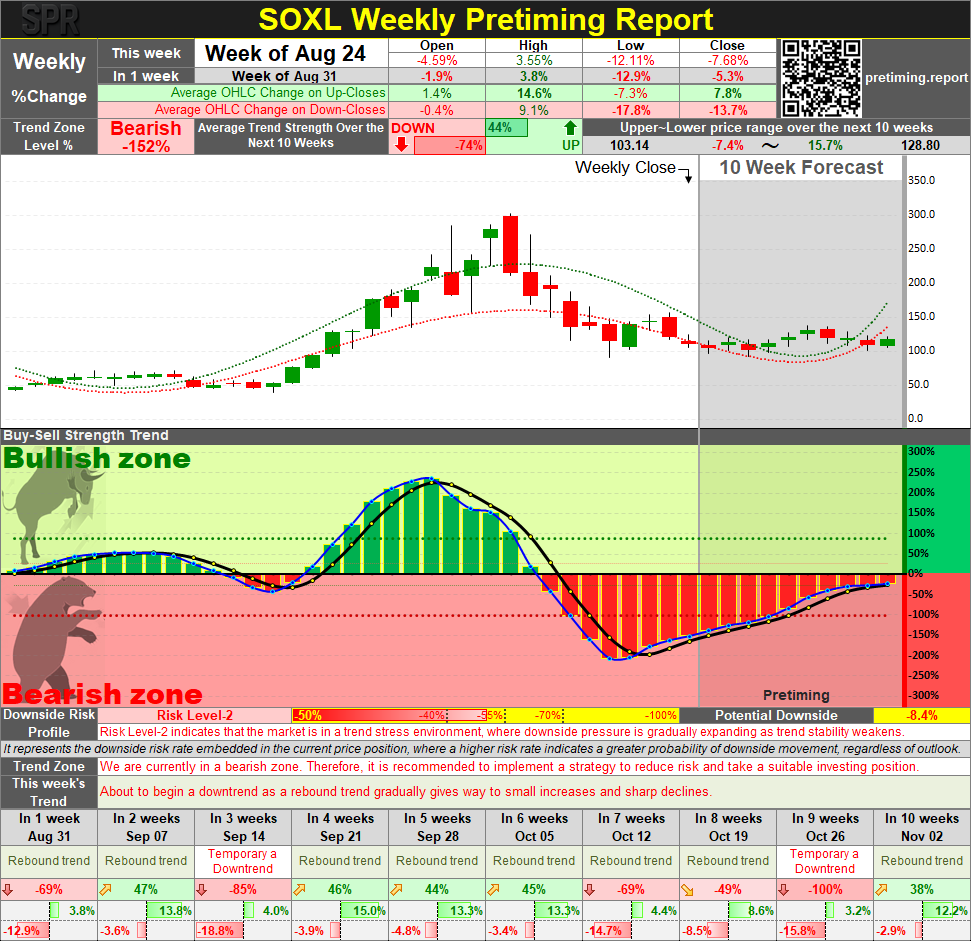Click the Pretiming label in the forecast zone
Image resolution: width=971 pixels, height=941 pixels.
[x=796, y=695]
